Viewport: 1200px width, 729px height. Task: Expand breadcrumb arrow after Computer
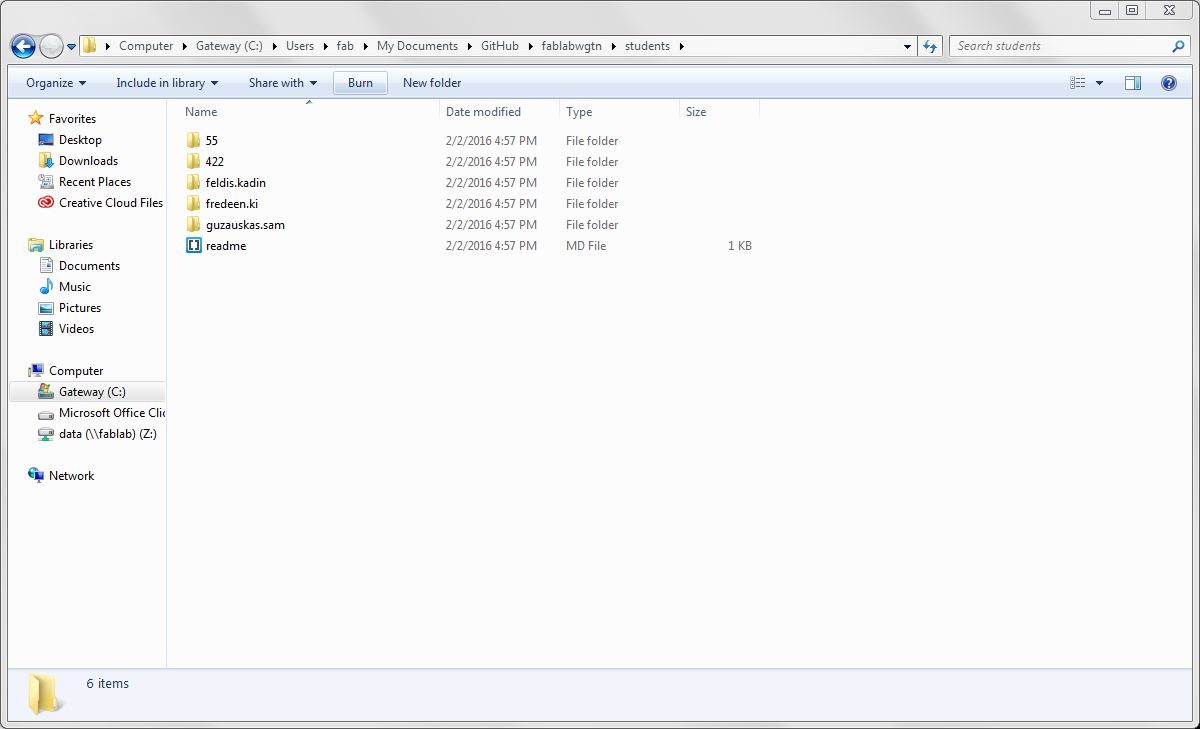[x=185, y=46]
